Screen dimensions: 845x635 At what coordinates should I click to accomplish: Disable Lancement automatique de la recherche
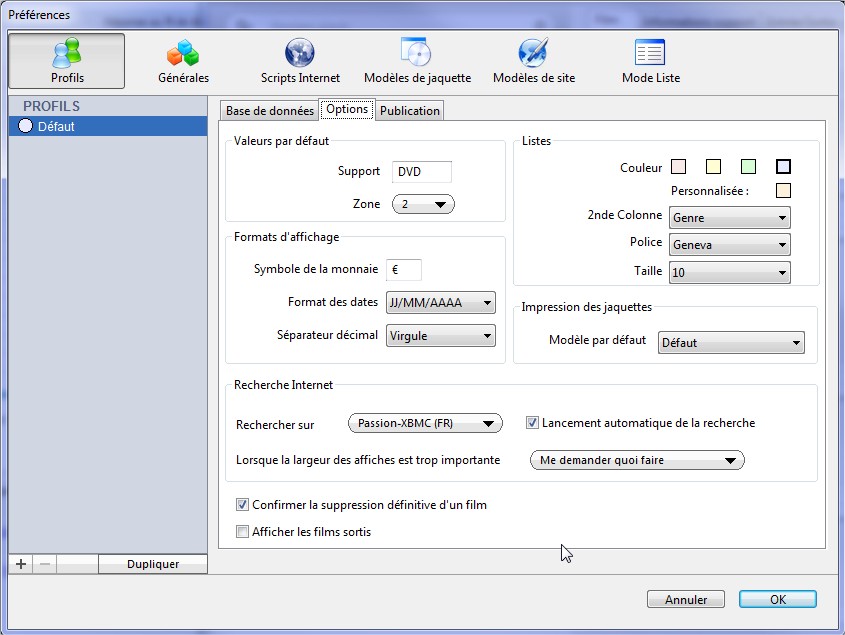[533, 423]
